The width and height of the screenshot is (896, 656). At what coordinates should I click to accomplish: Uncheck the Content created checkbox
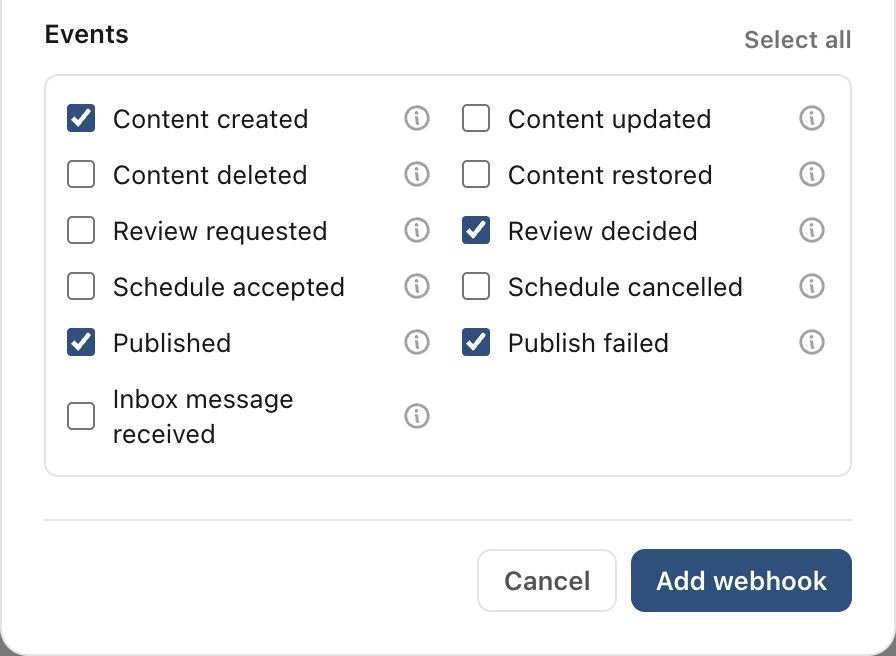[x=81, y=118]
